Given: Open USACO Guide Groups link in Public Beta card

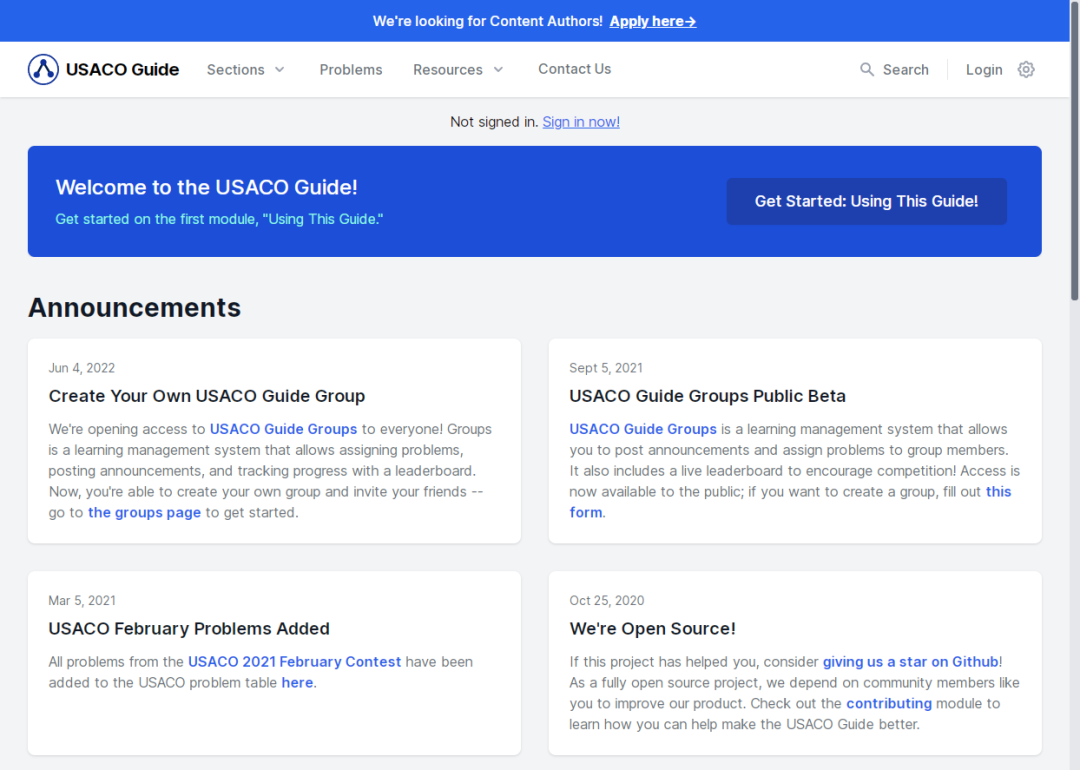Looking at the screenshot, I should coord(643,429).
